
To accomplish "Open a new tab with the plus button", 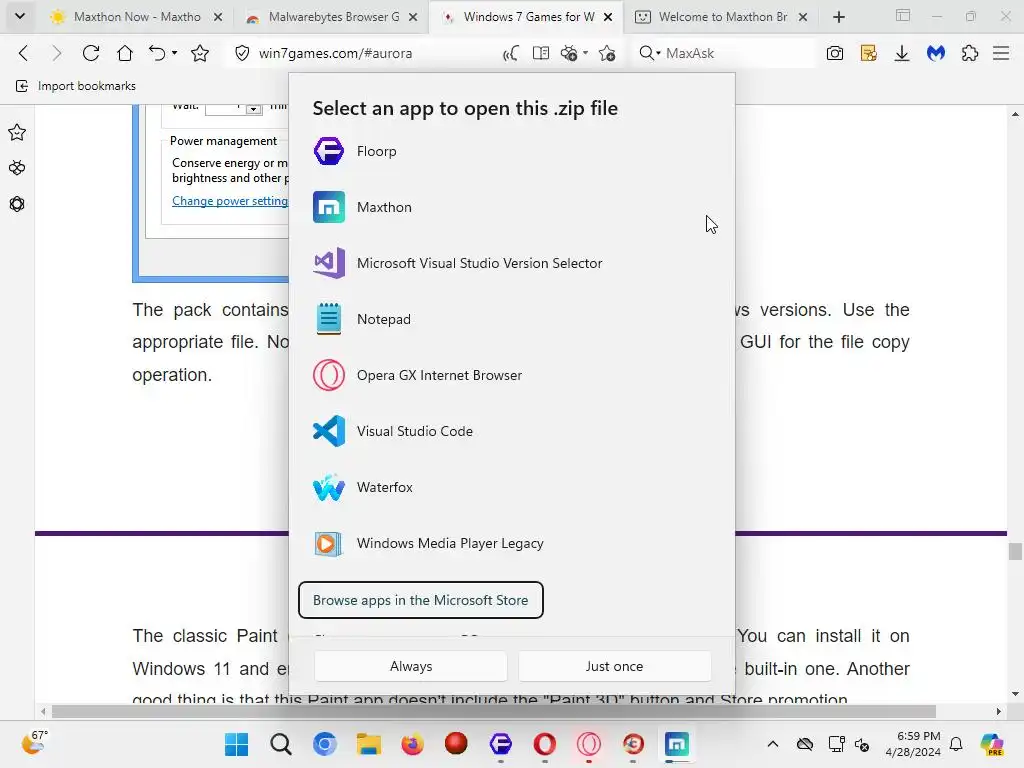I will 839,17.
